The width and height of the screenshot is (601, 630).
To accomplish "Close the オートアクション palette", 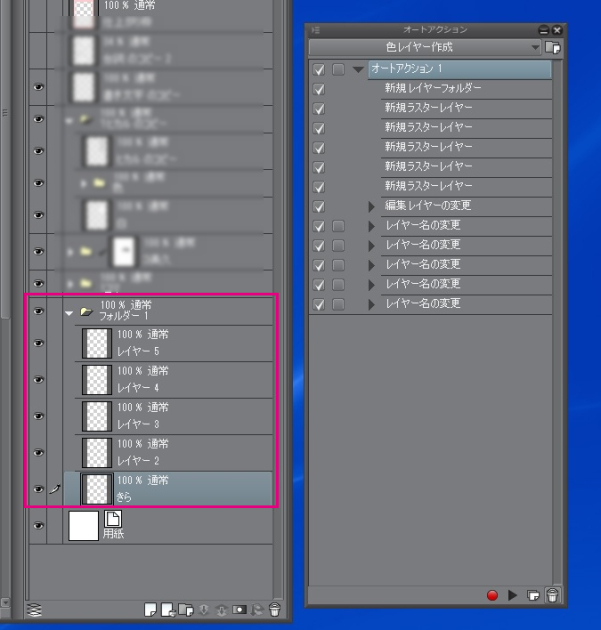I will [557, 30].
